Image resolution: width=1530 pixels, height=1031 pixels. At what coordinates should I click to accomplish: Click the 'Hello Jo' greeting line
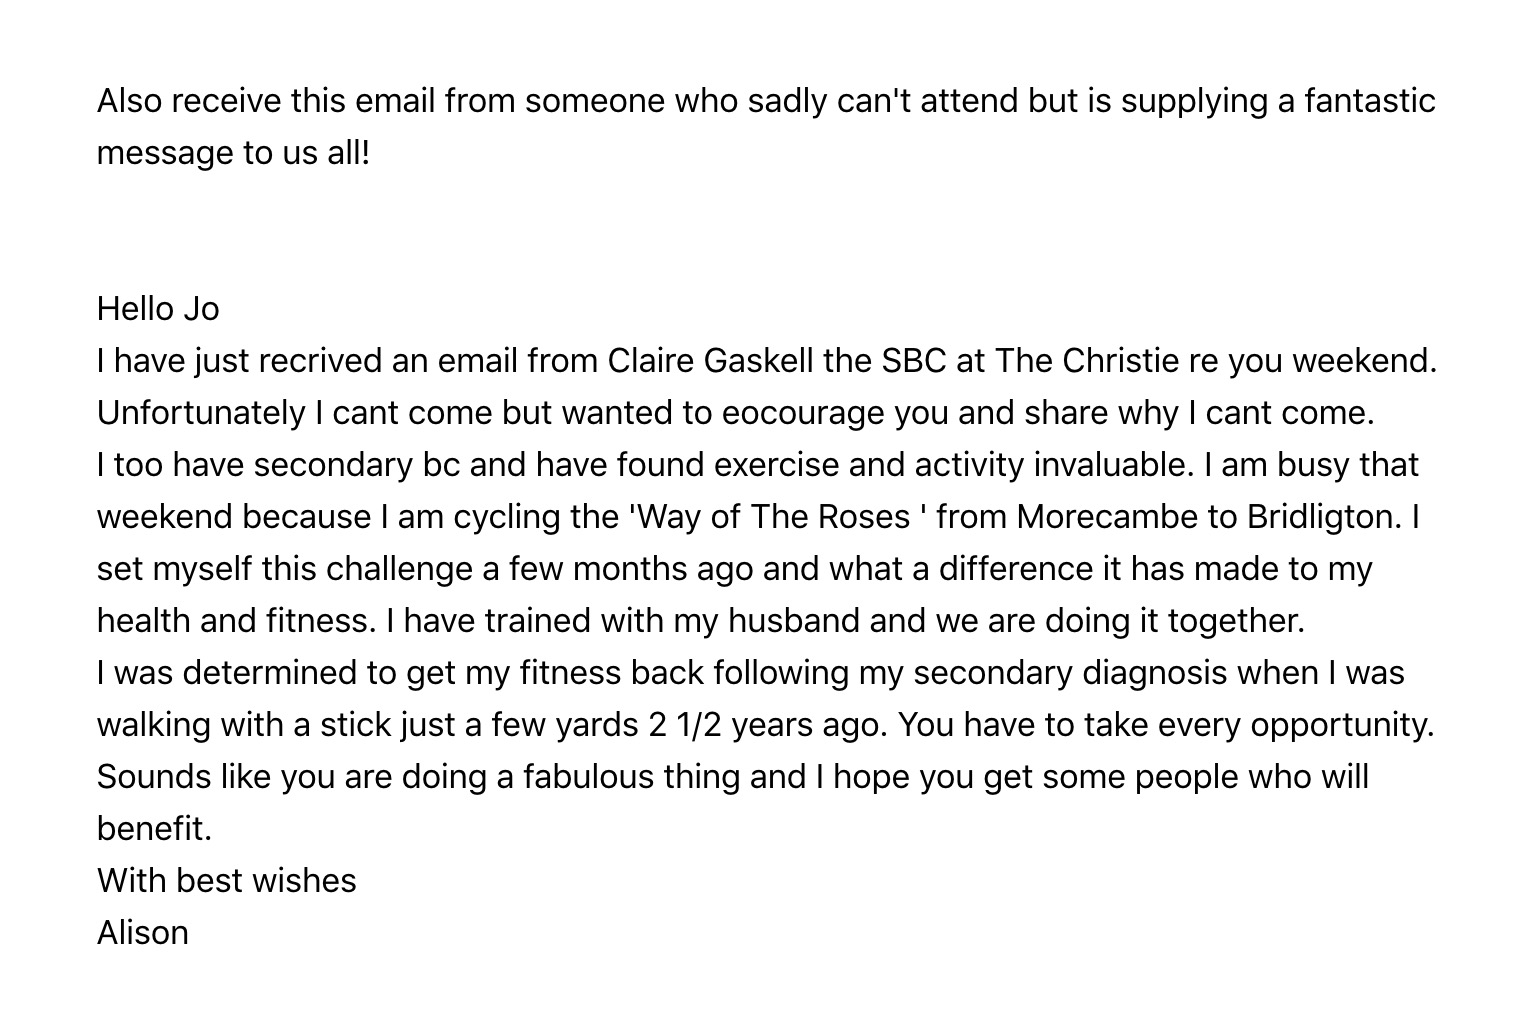[158, 309]
